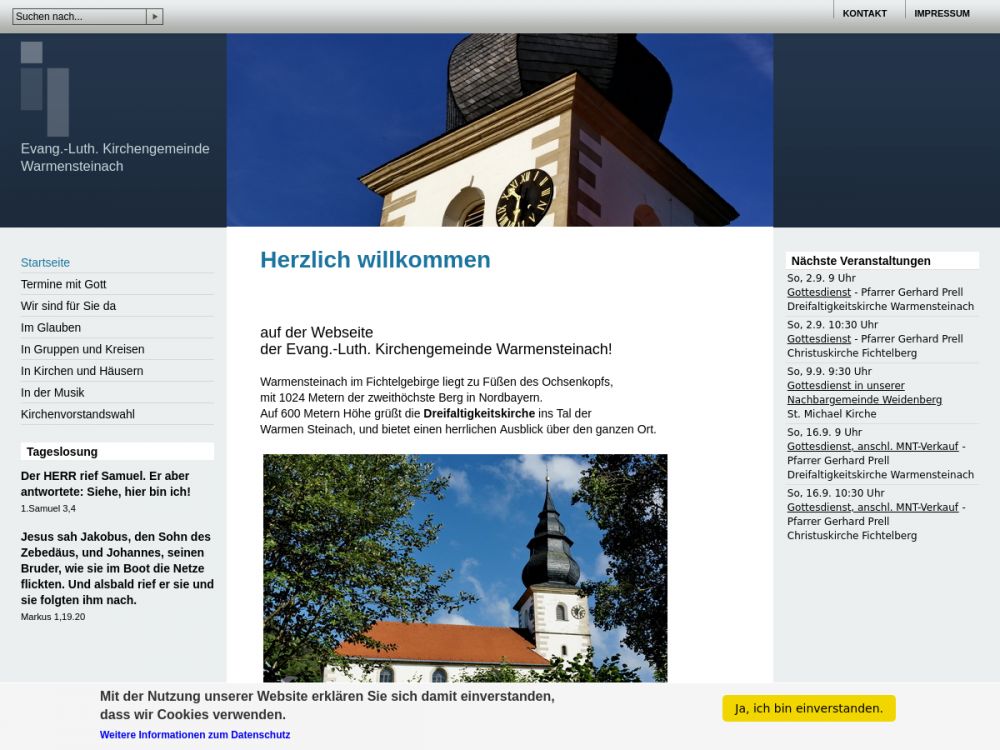The image size is (1000, 750).
Task: Open 'In Kirchen und Häusern' page
Action: [x=82, y=371]
